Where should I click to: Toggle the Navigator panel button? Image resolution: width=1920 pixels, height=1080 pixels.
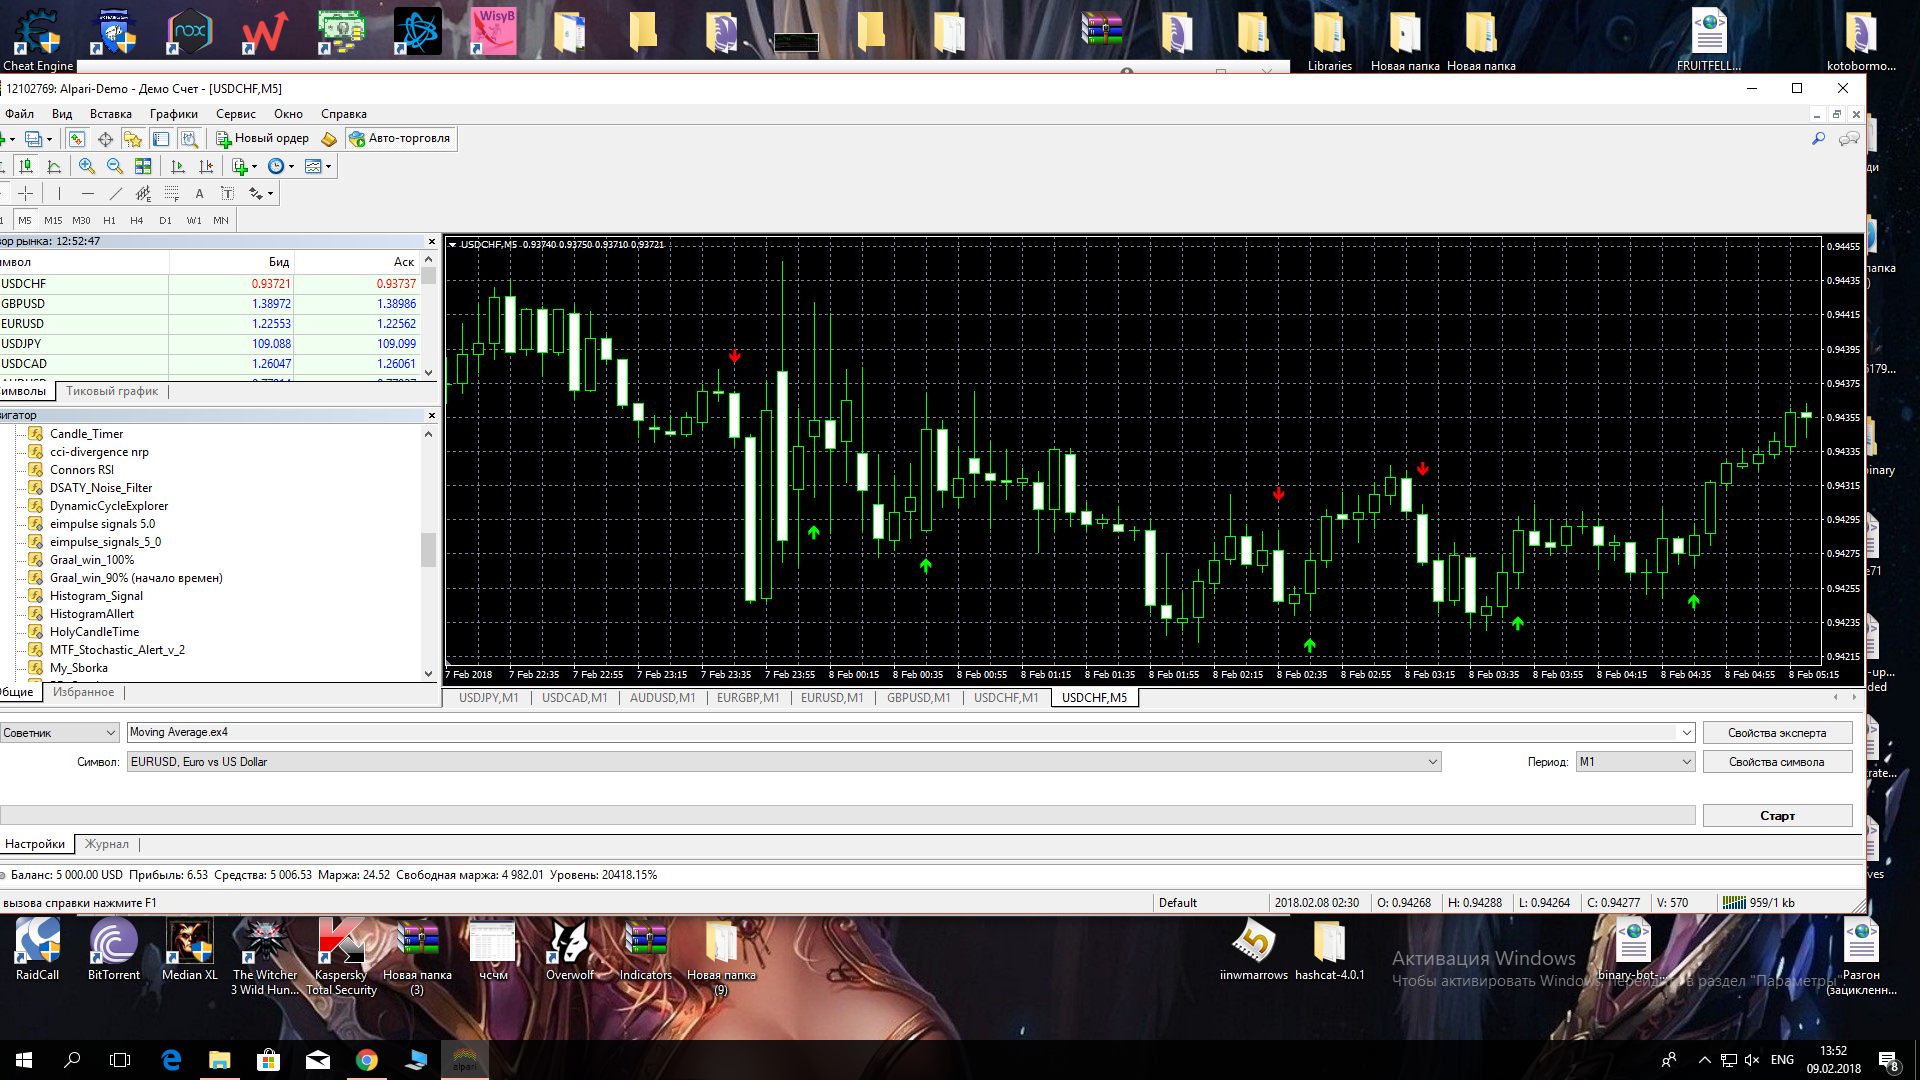[133, 139]
